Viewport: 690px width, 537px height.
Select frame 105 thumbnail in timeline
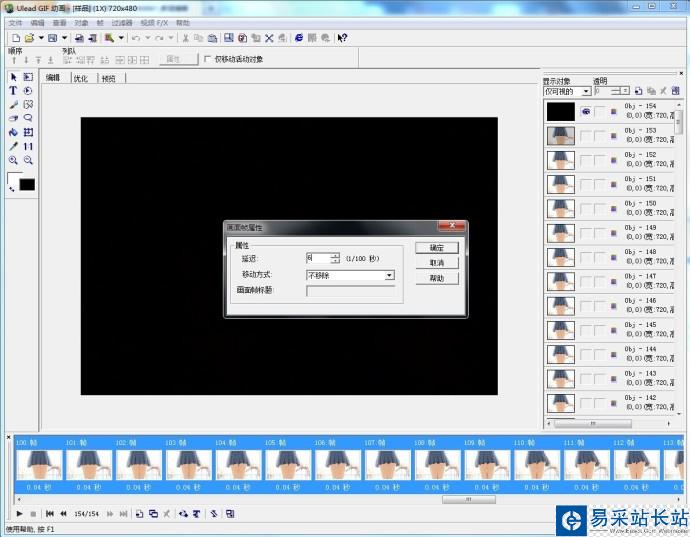point(288,465)
